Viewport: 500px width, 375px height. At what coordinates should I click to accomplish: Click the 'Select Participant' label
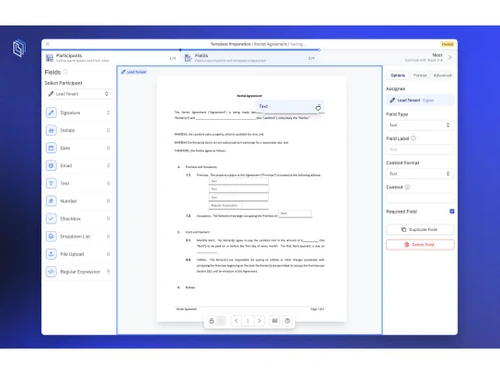pos(63,83)
